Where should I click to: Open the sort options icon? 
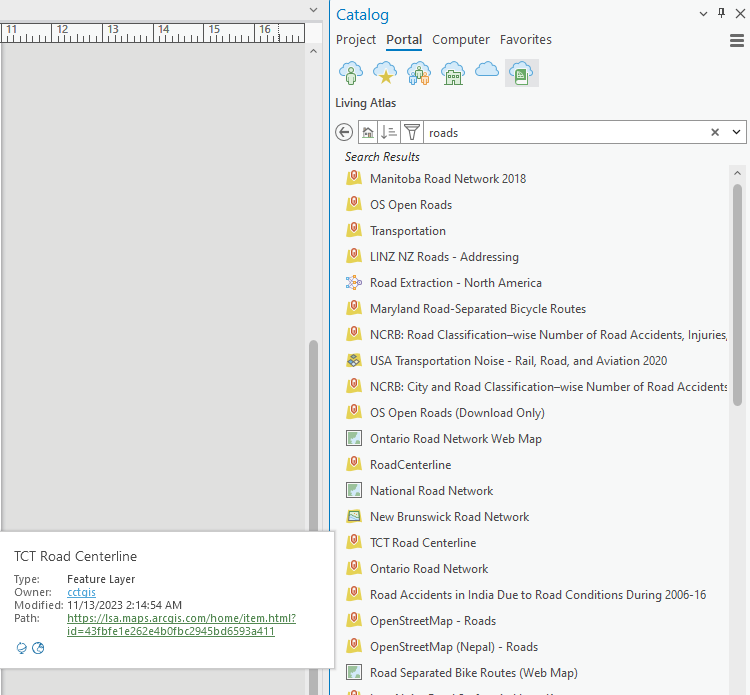(x=389, y=132)
